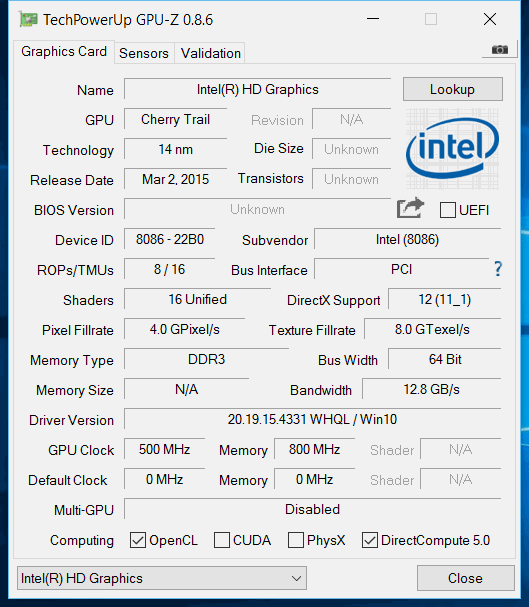This screenshot has width=529, height=607.
Task: Click the Close button at bottom
Action: click(466, 578)
